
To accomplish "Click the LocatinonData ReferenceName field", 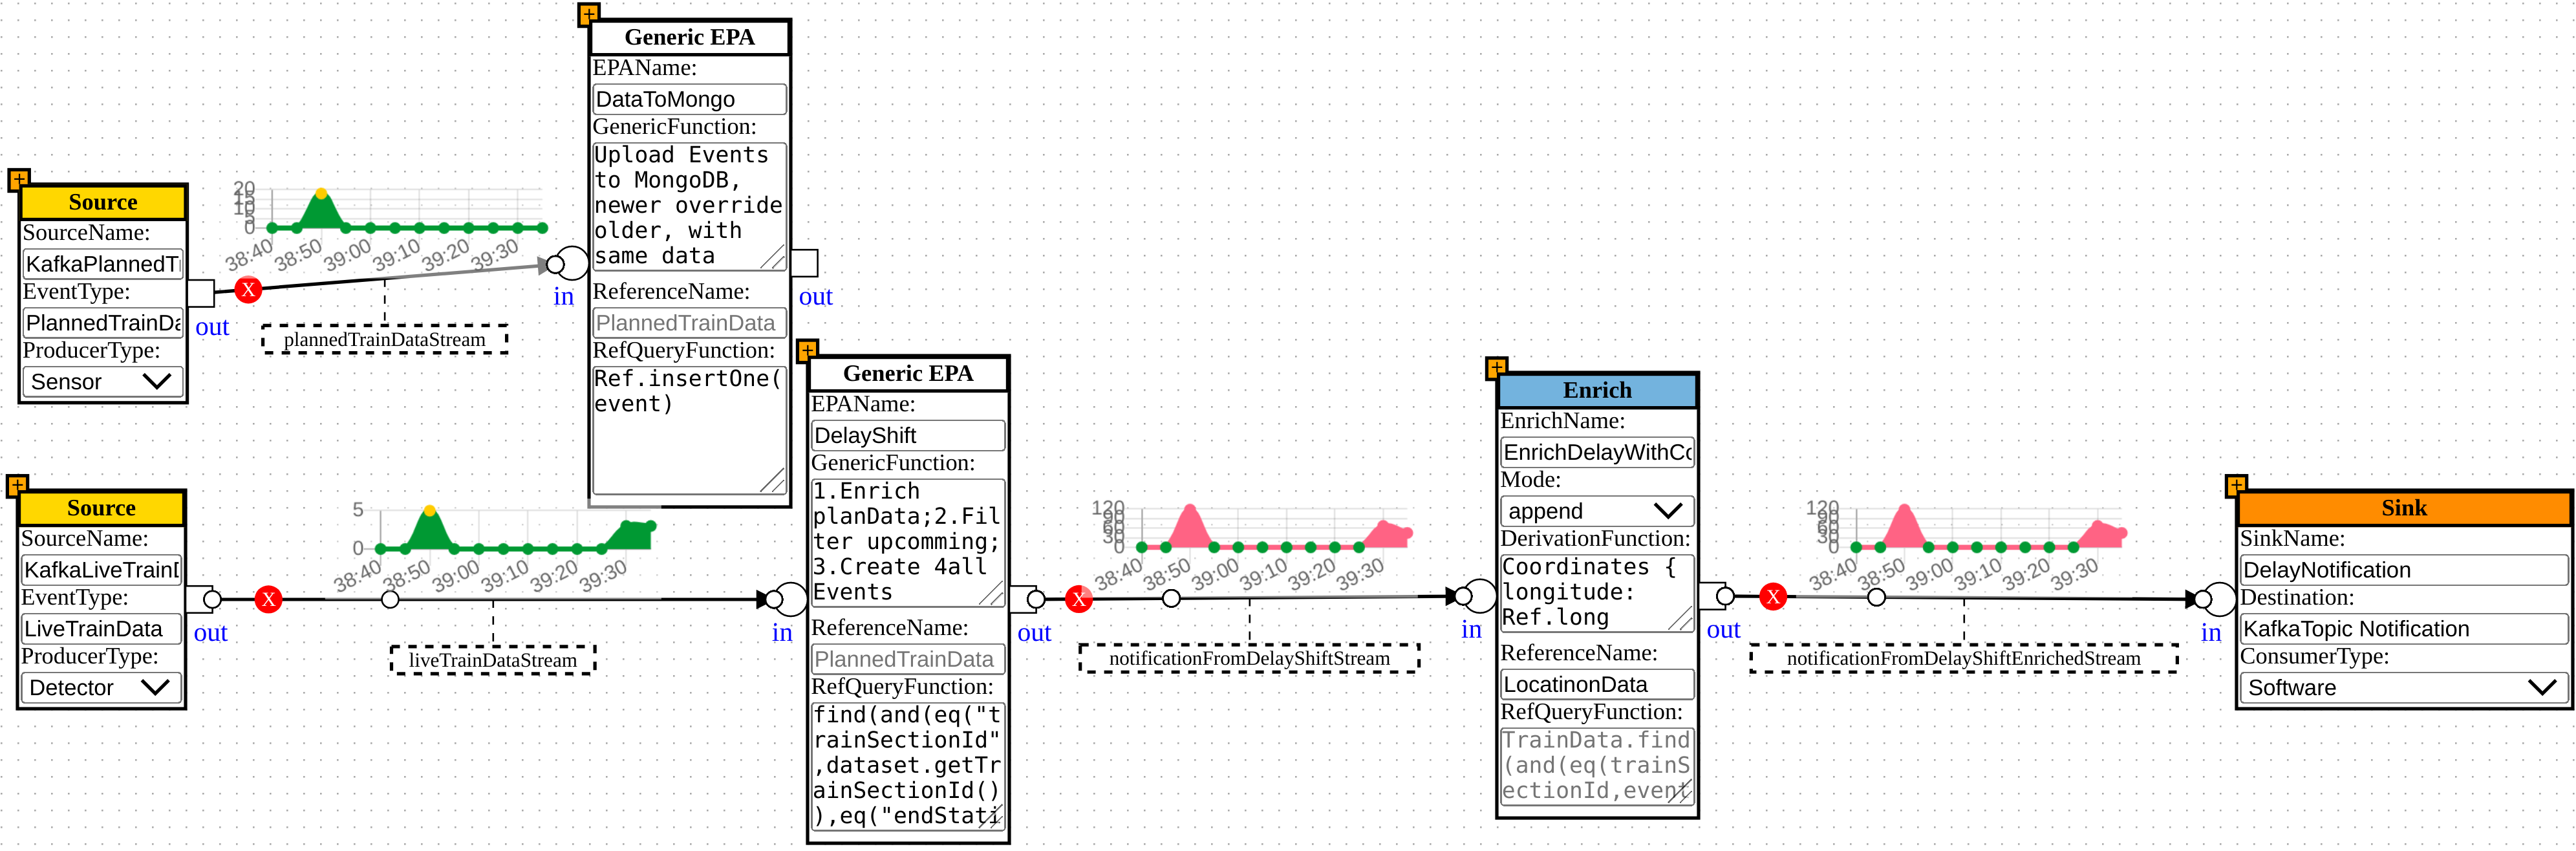I will (x=1596, y=684).
